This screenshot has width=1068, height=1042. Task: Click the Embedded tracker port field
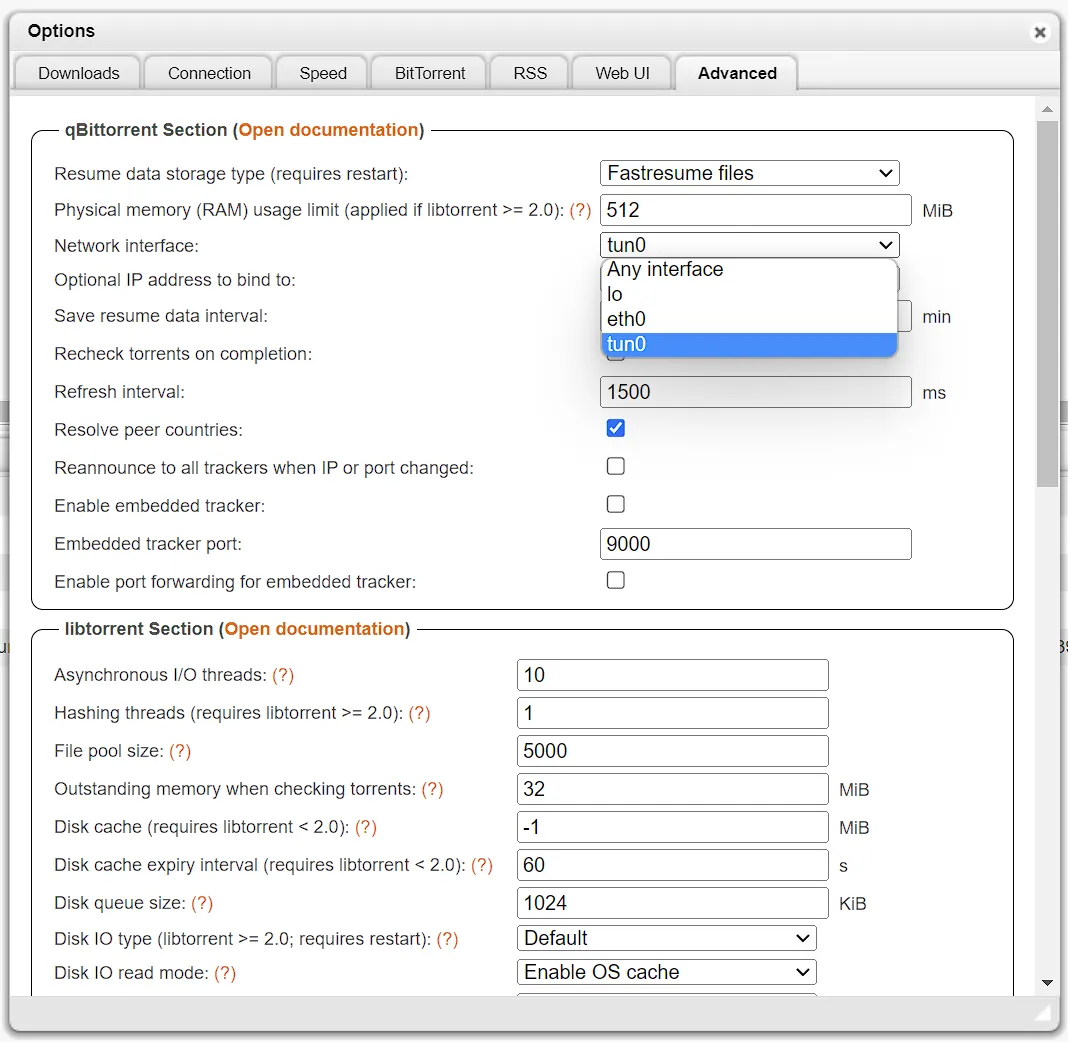pos(755,544)
